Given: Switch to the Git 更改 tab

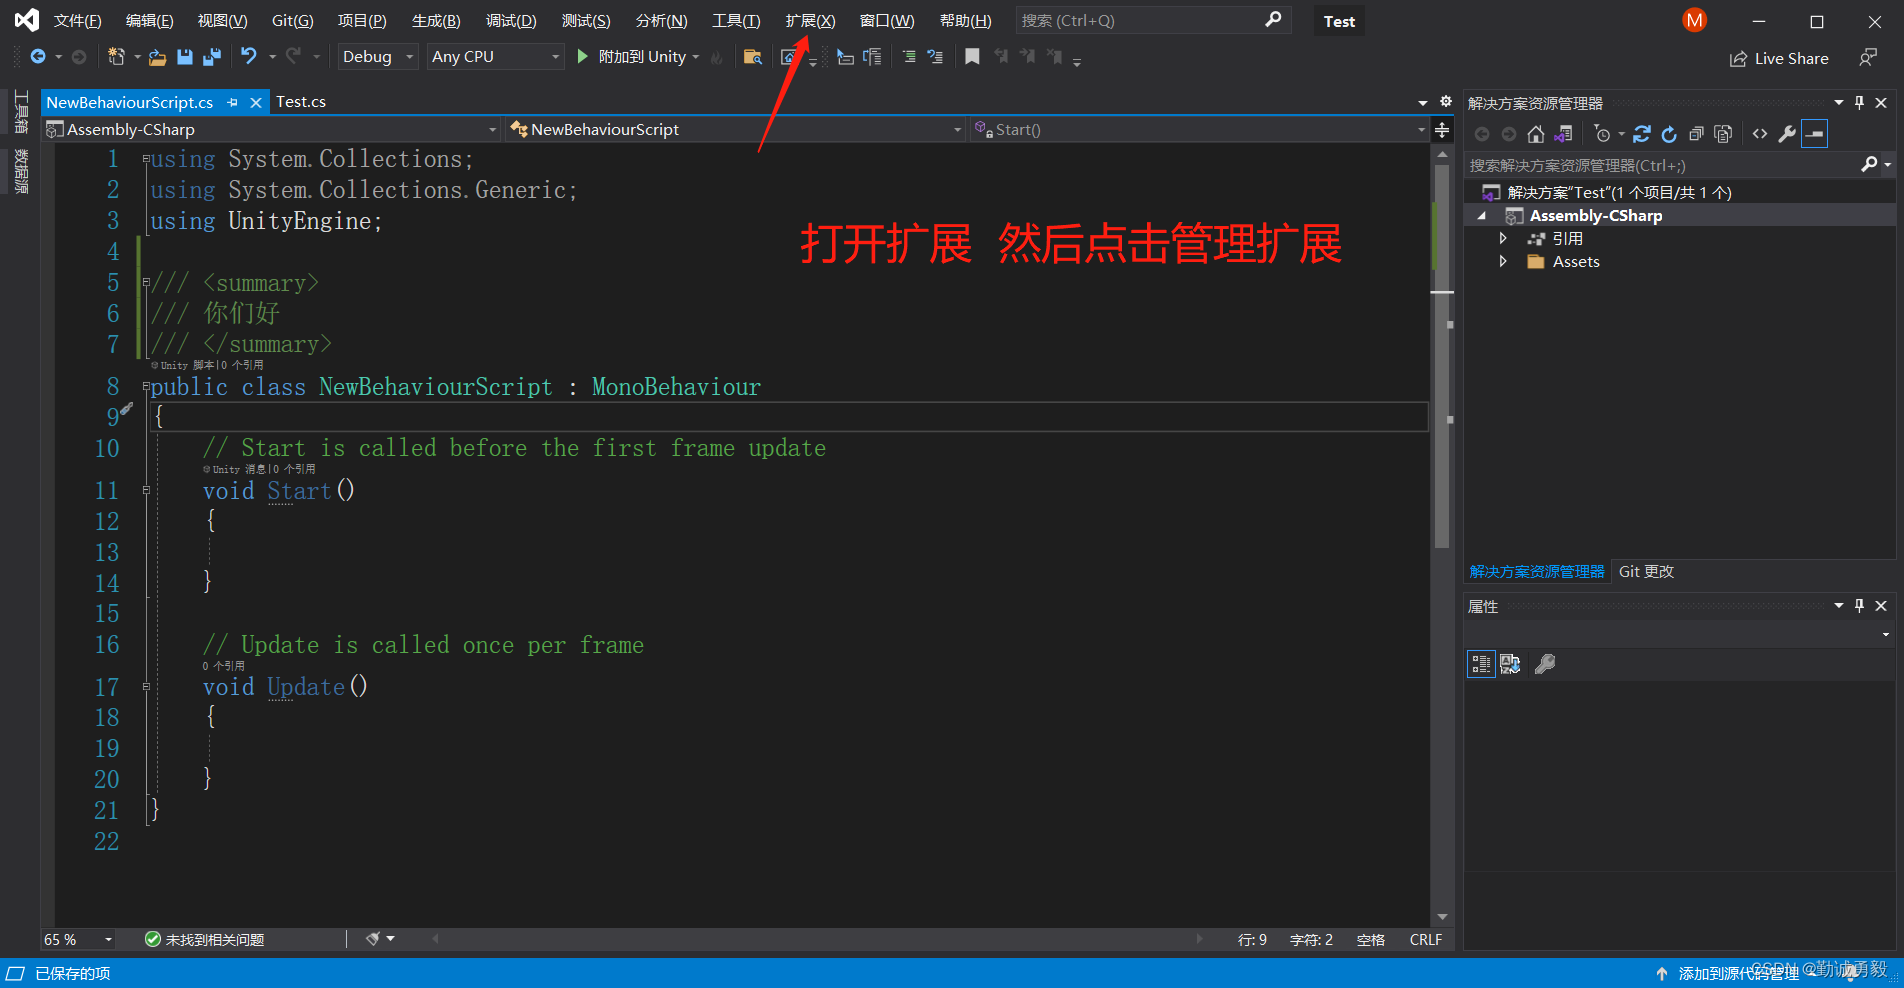Looking at the screenshot, I should [x=1646, y=571].
